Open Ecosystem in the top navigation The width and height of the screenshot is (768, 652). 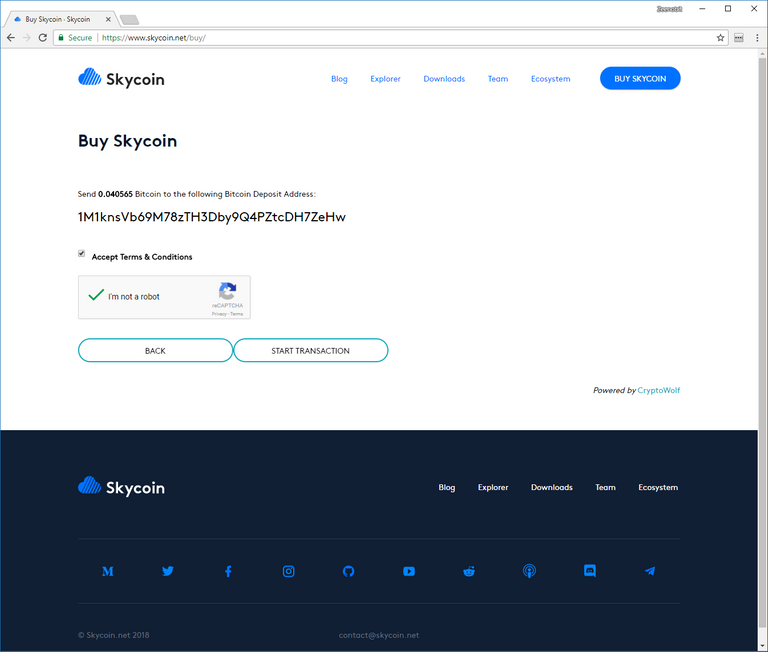[x=551, y=79]
